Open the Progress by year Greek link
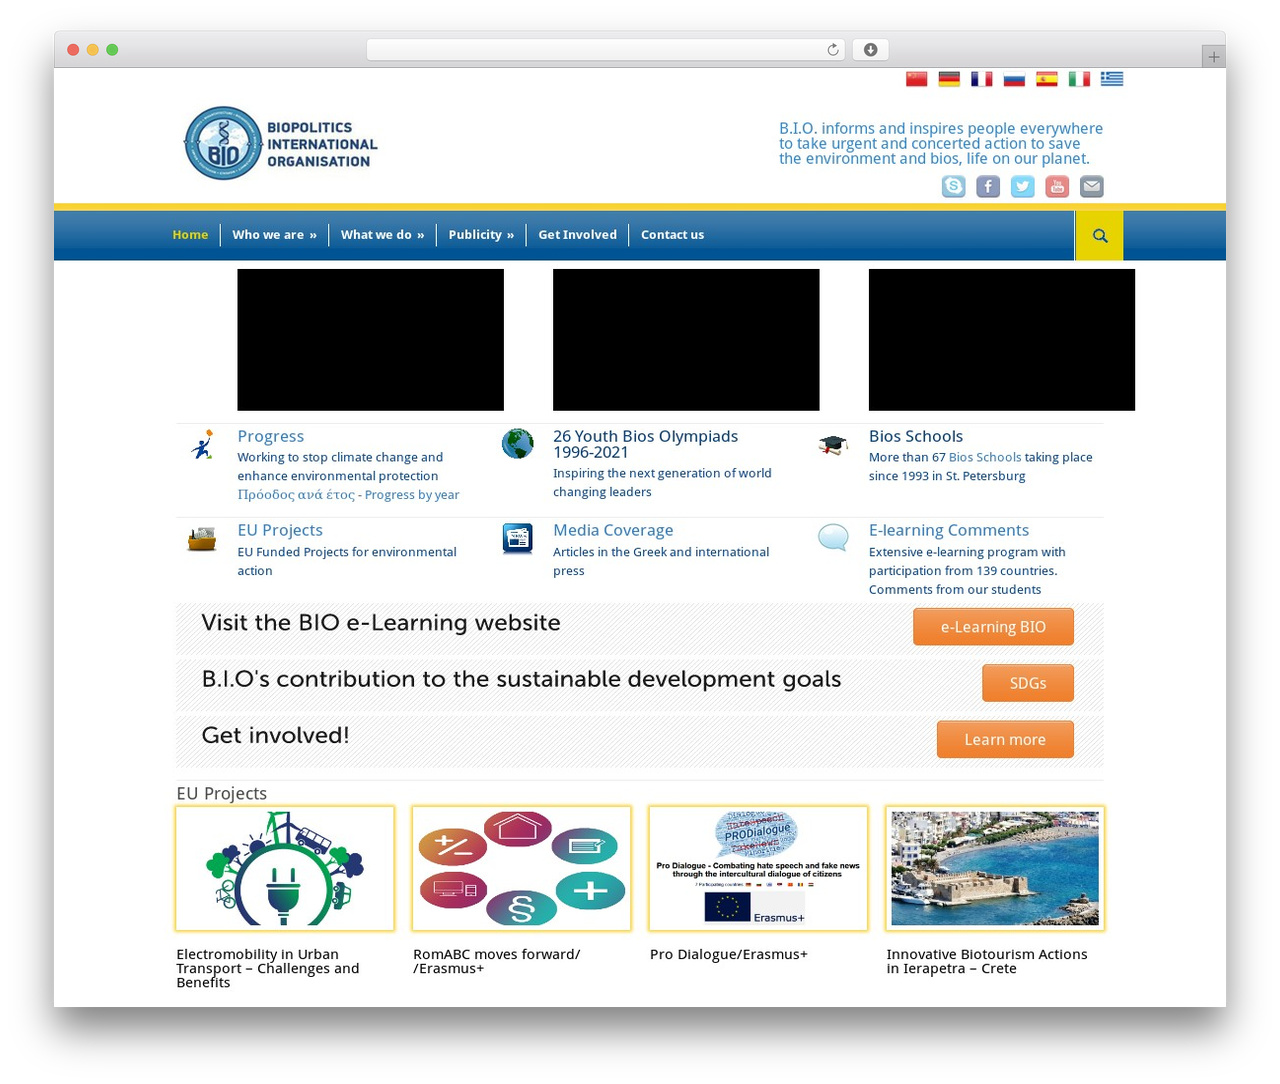The image size is (1280, 1084). click(348, 495)
